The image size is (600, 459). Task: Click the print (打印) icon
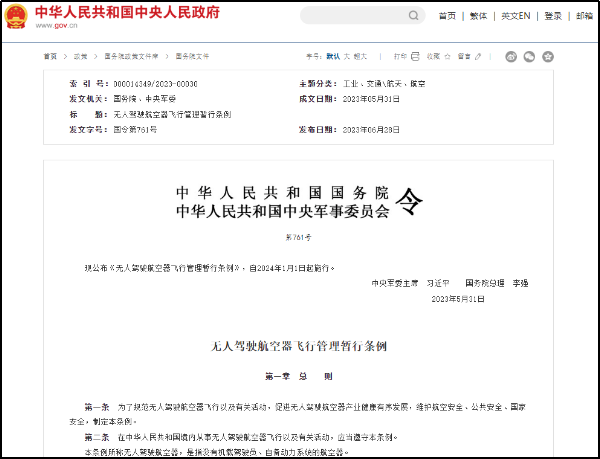(414, 57)
